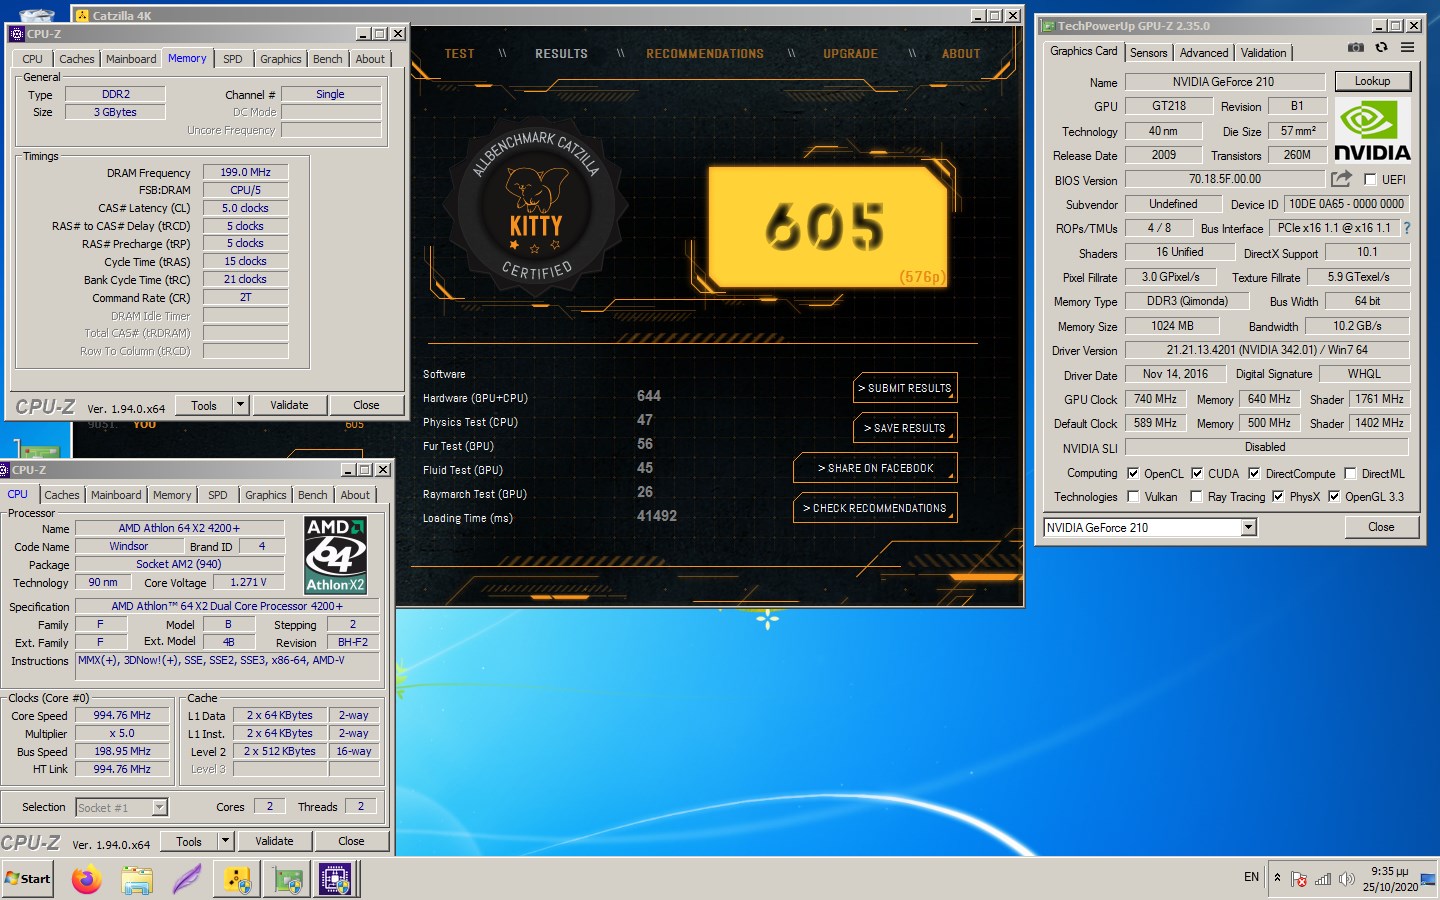1440x900 pixels.
Task: Click the bus interface question mark
Action: coord(1406,228)
